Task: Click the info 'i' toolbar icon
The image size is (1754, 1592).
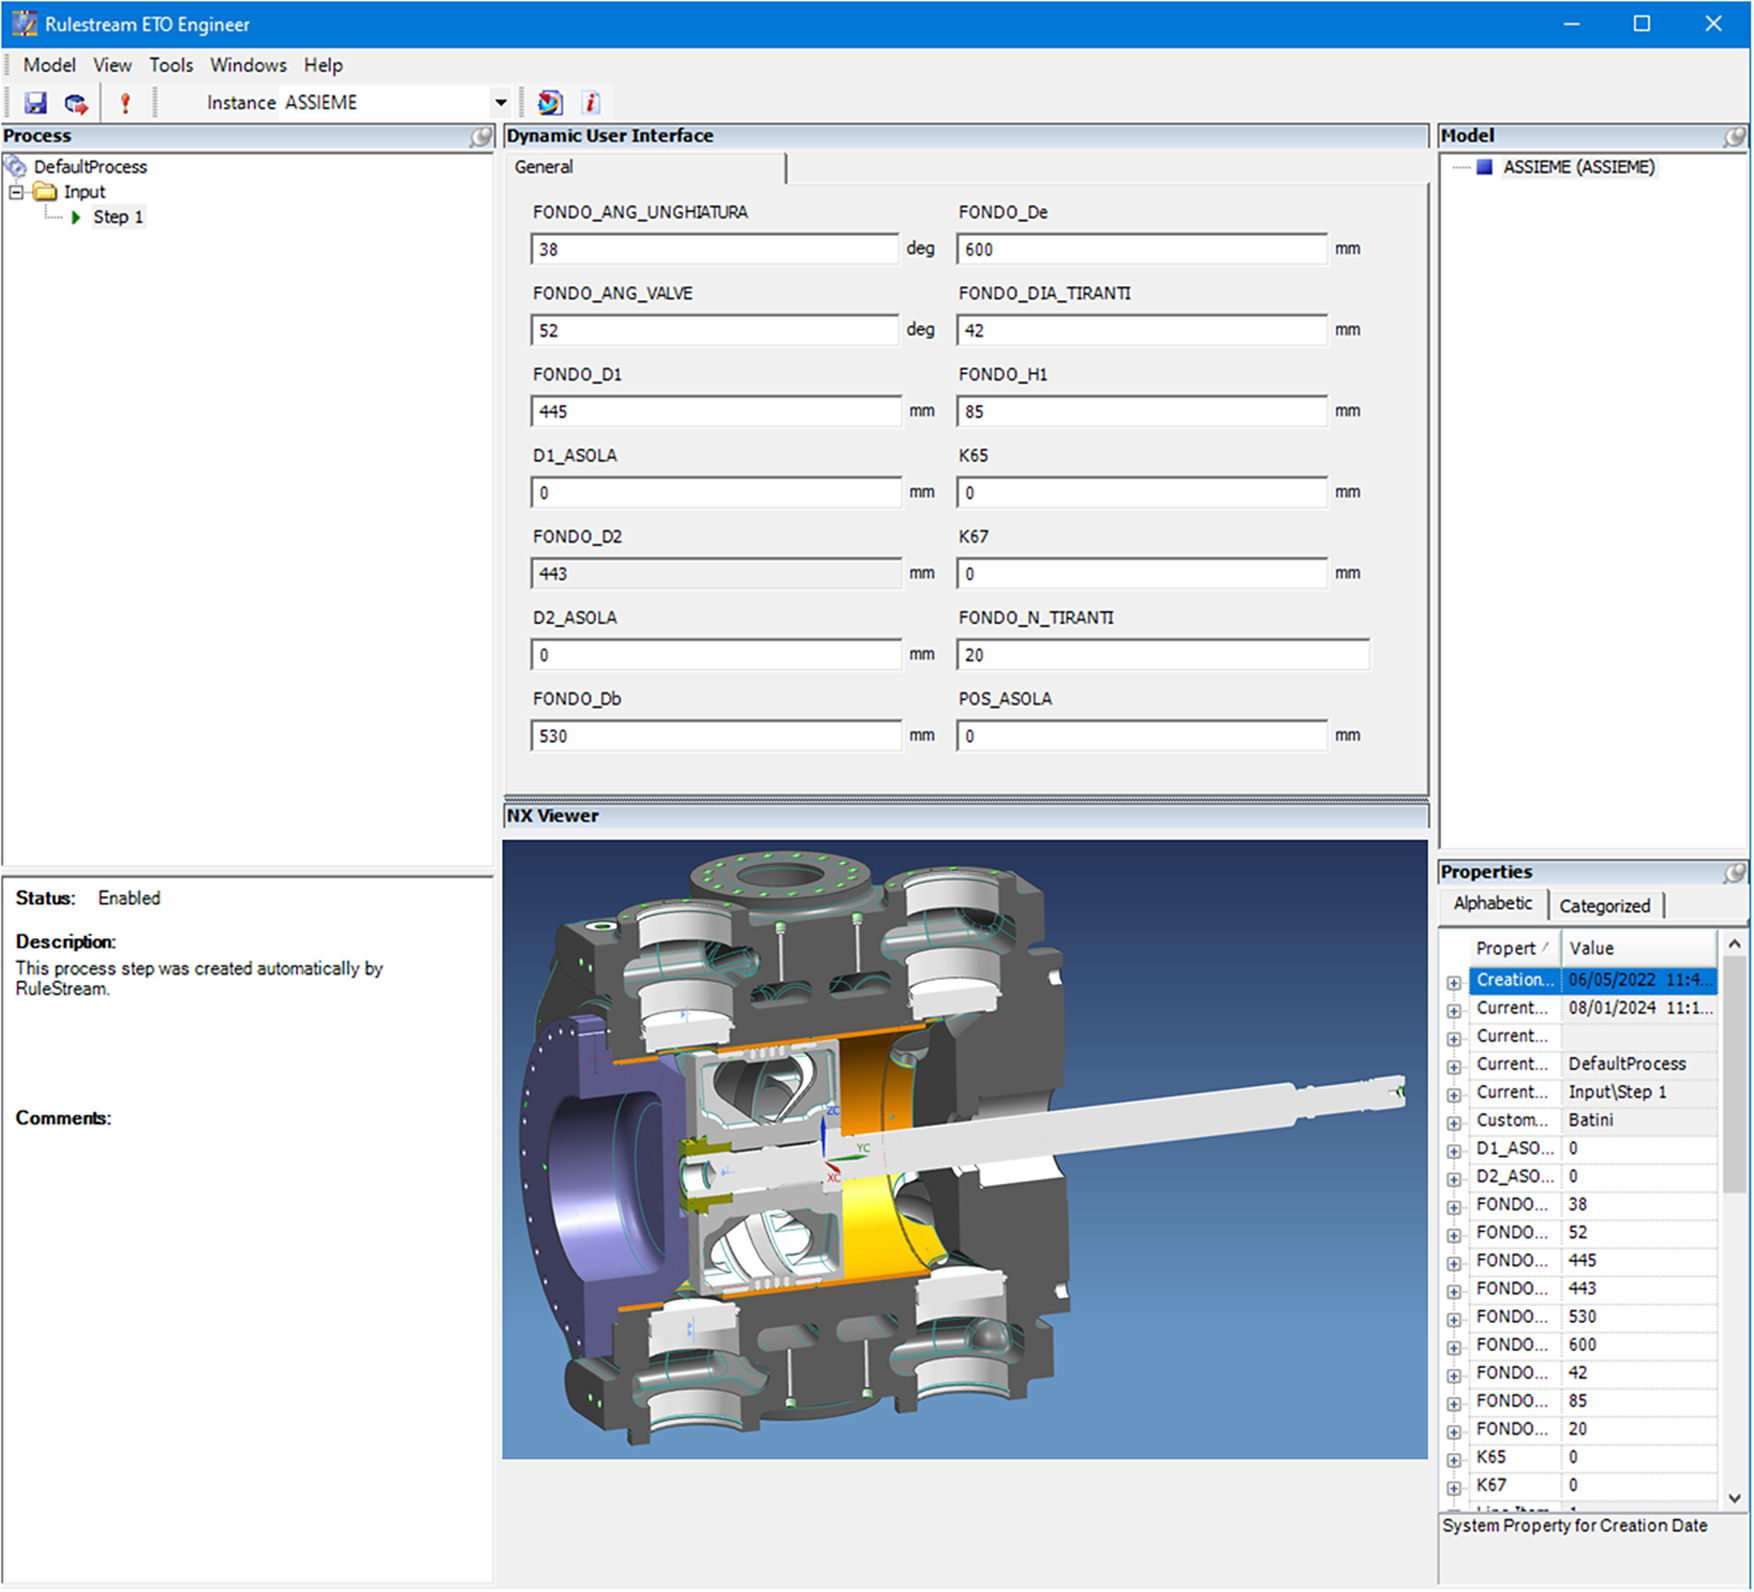Action: (591, 102)
